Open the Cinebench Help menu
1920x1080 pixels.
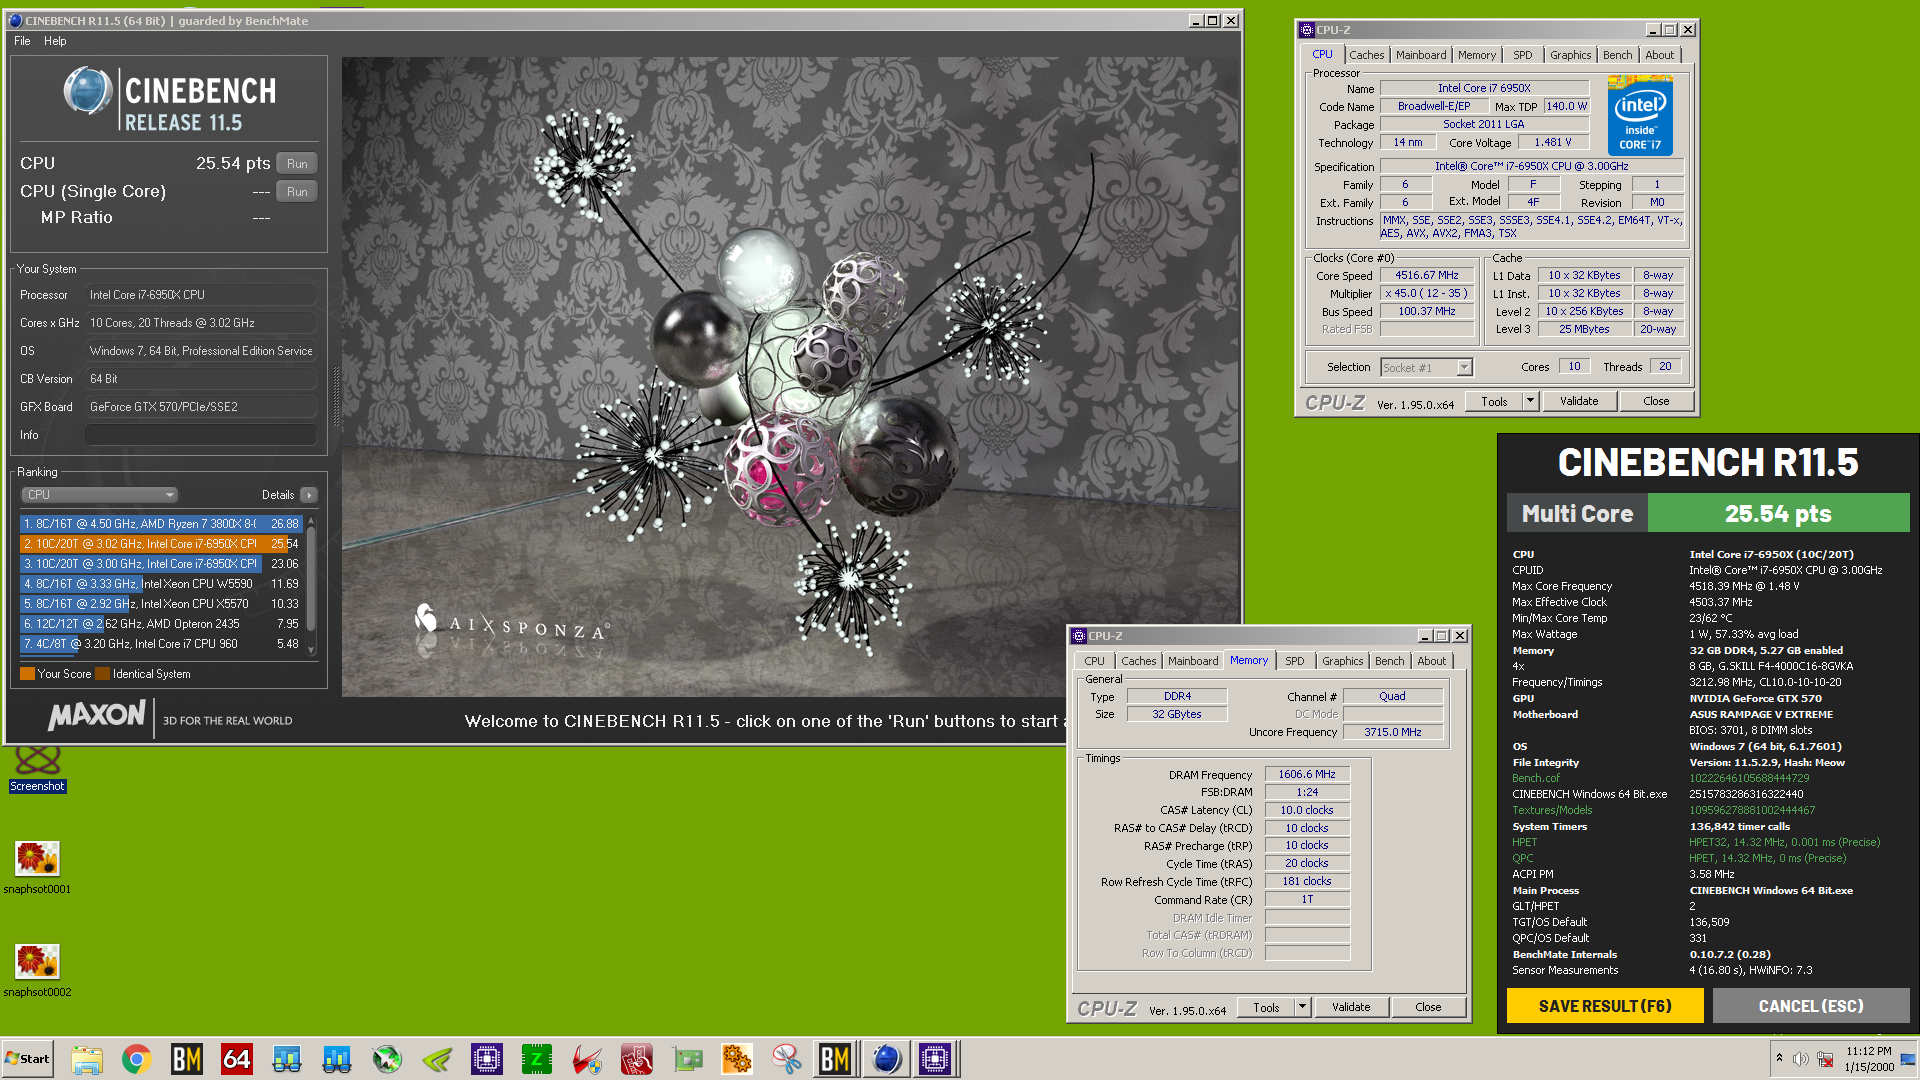tap(55, 41)
